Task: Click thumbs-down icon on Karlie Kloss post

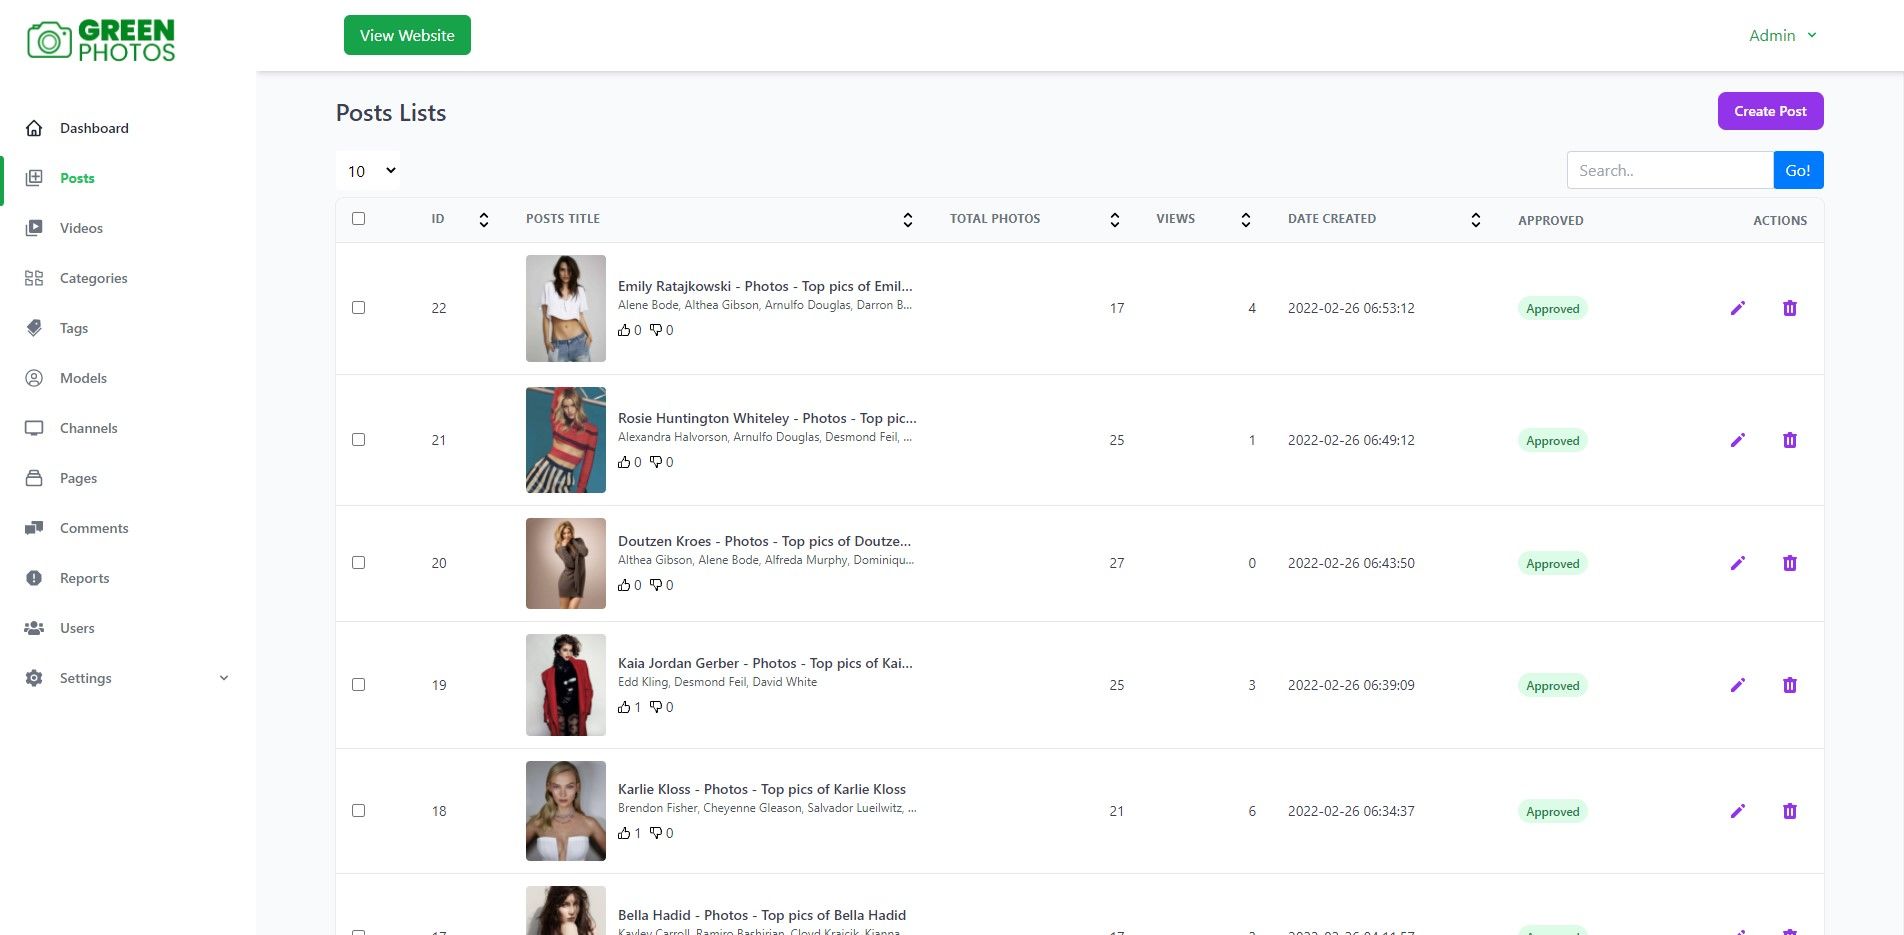Action: 656,833
